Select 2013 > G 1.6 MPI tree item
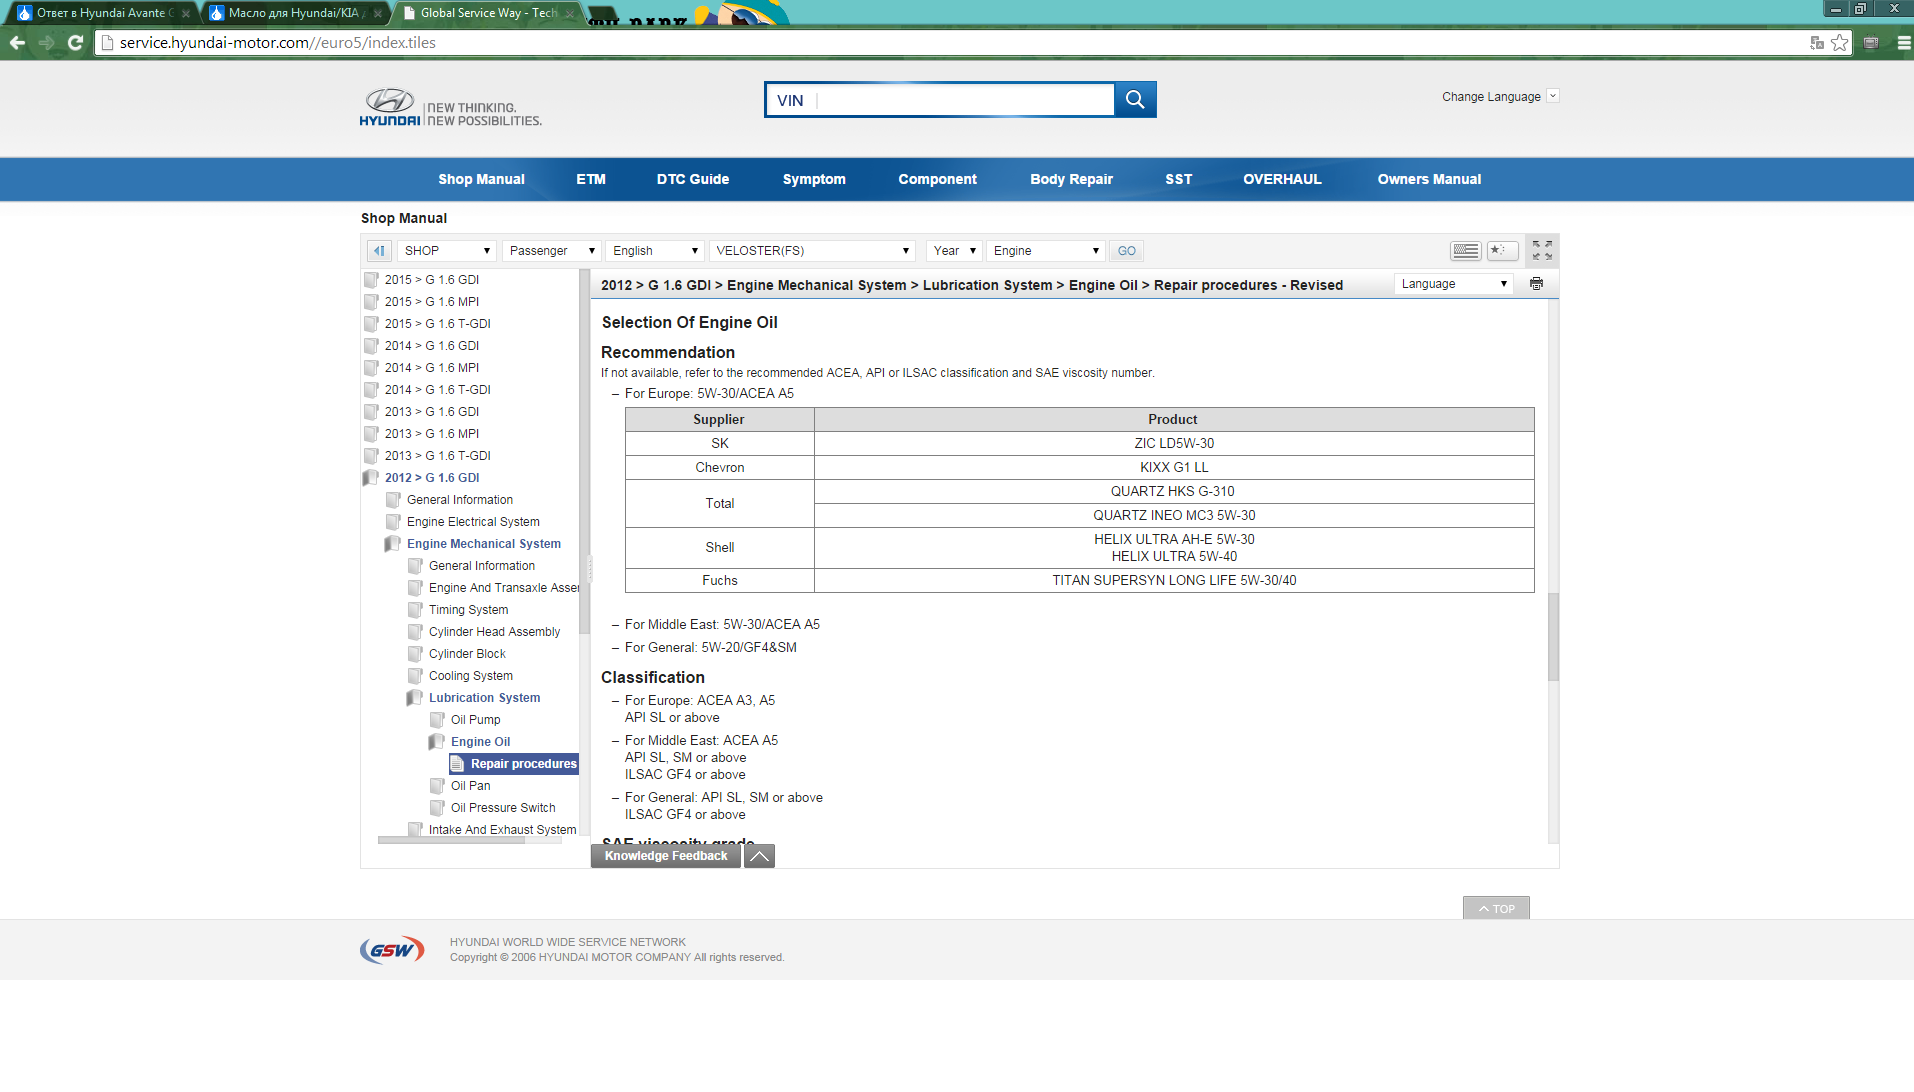The image size is (1914, 1092). click(x=432, y=434)
